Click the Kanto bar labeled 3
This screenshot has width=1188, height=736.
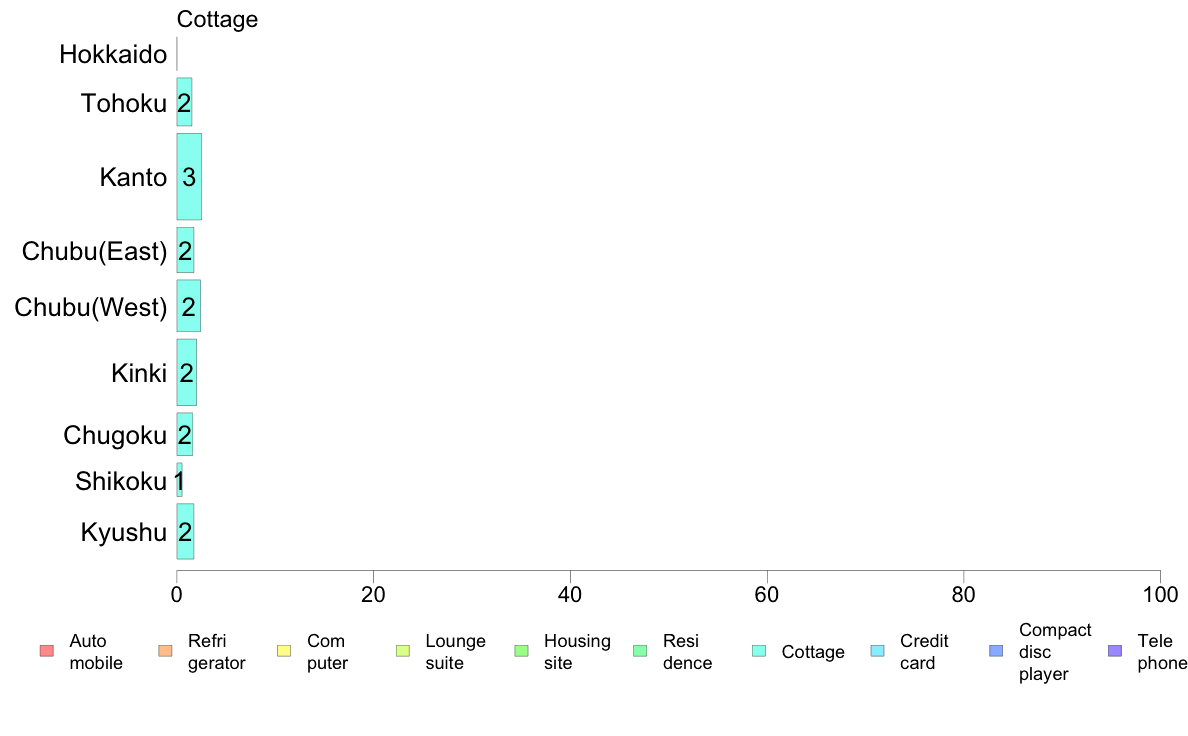(x=189, y=177)
